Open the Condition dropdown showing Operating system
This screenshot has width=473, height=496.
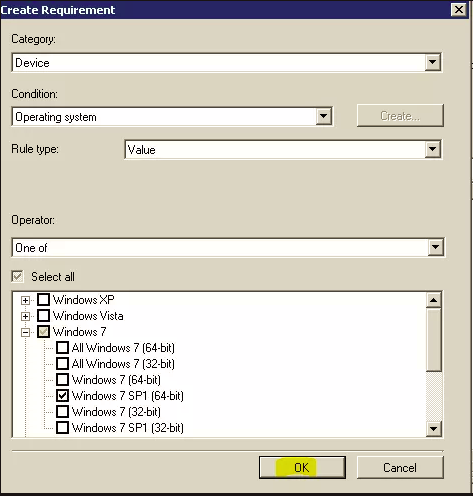point(172,117)
